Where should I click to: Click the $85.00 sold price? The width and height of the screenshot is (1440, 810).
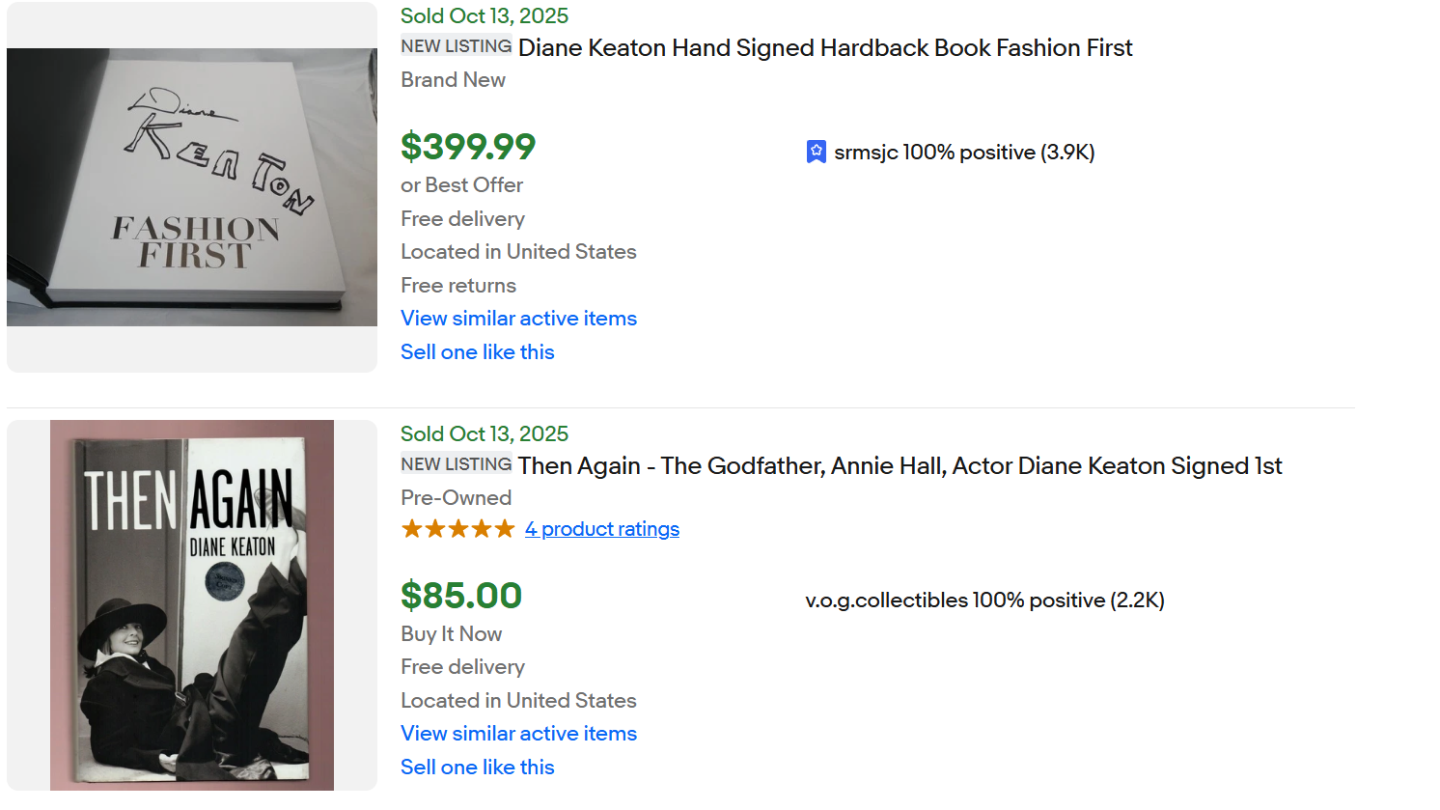(x=461, y=596)
